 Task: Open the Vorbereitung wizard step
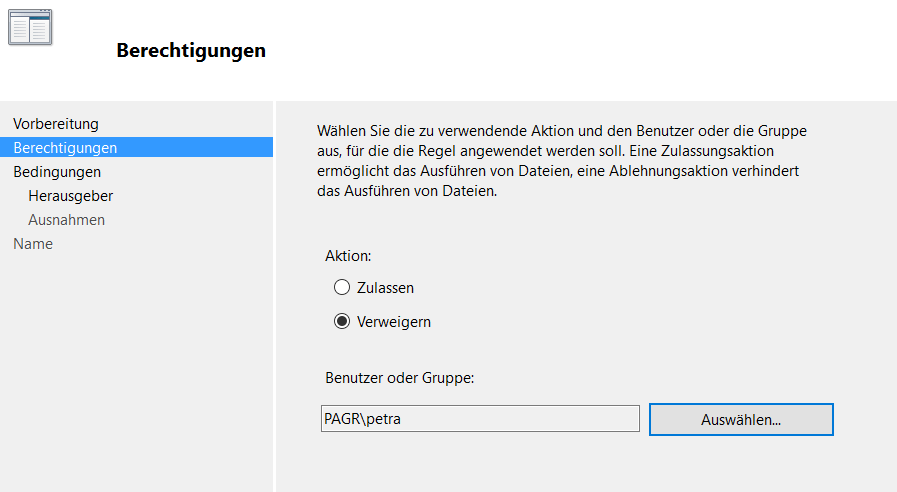tap(55, 124)
